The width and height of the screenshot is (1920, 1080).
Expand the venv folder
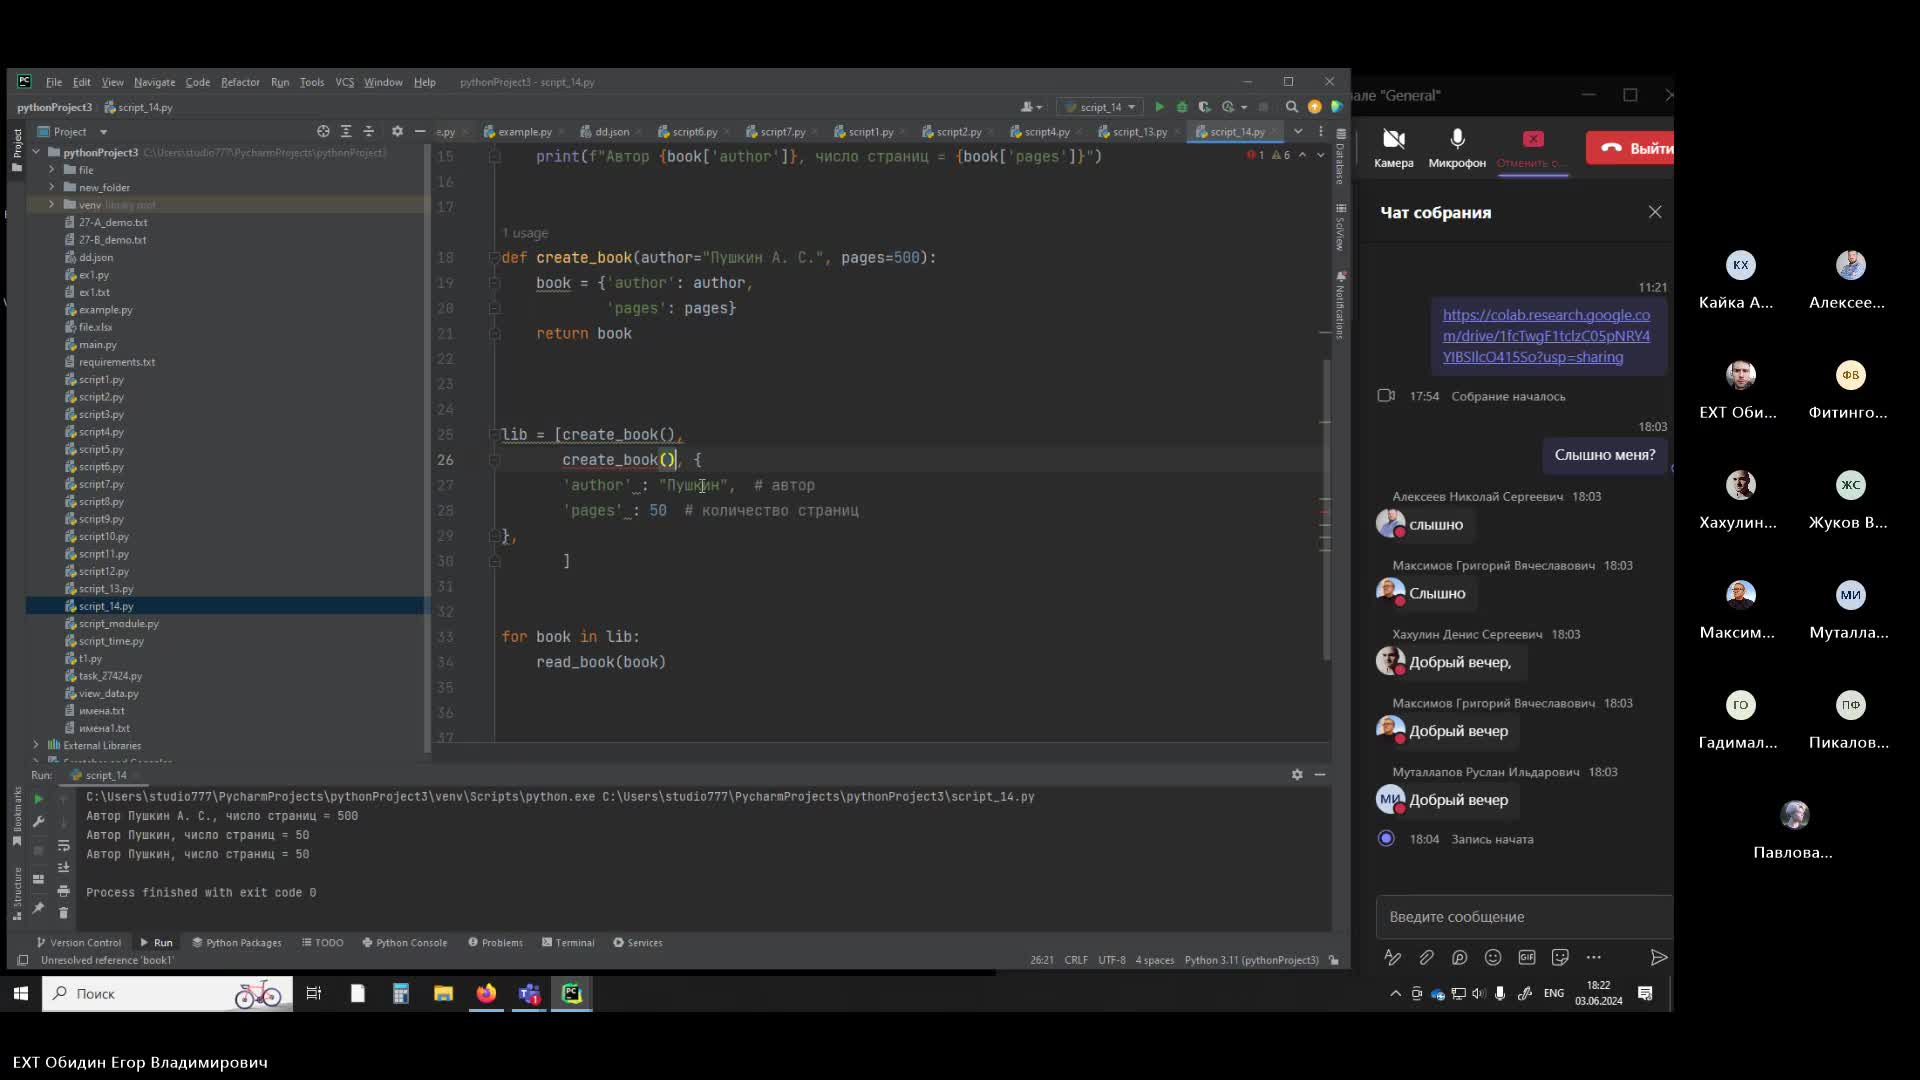(51, 204)
